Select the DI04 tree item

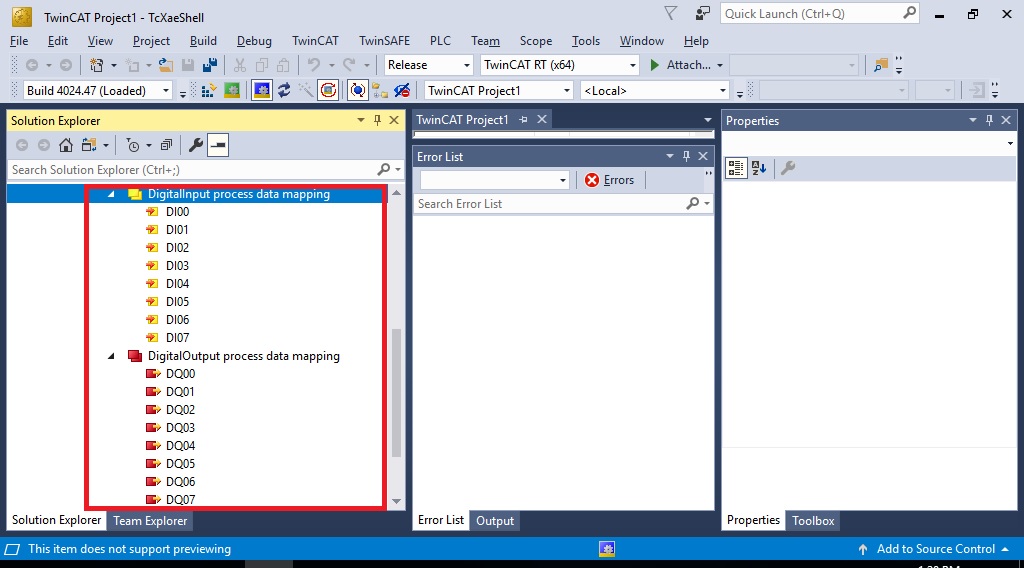[178, 283]
